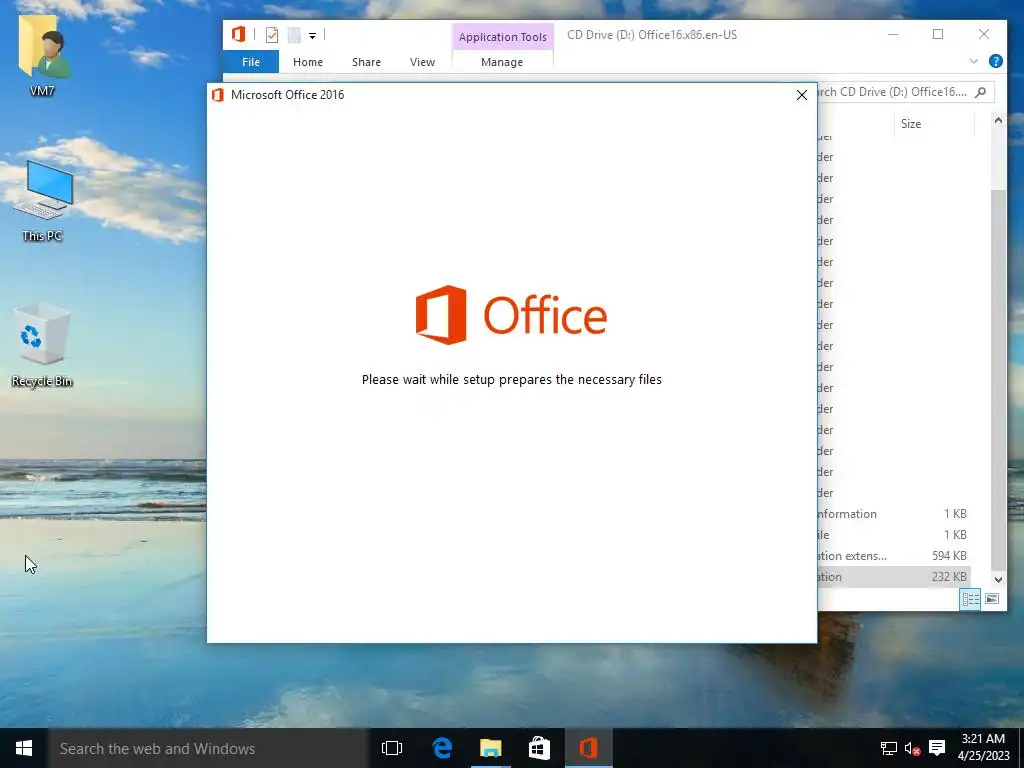Switch to the Share ribbon tab

click(366, 62)
